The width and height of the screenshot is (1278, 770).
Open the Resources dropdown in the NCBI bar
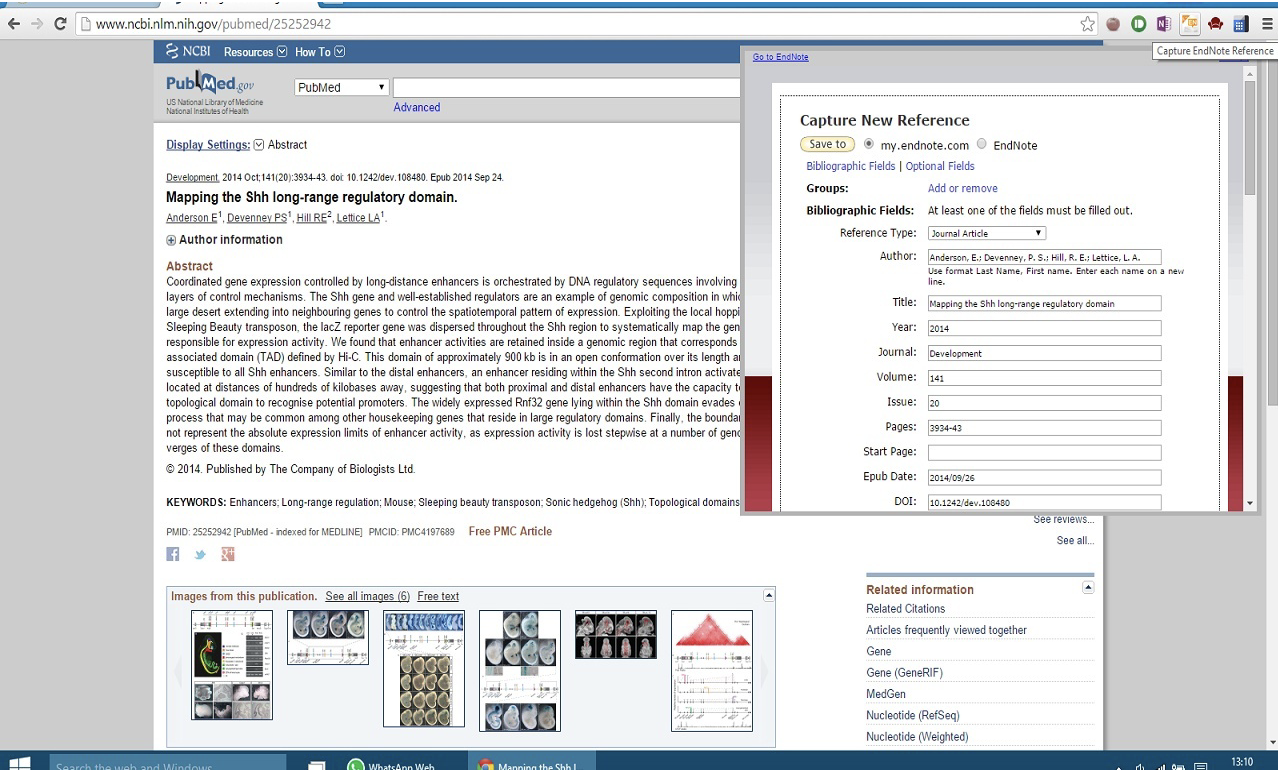[x=255, y=52]
